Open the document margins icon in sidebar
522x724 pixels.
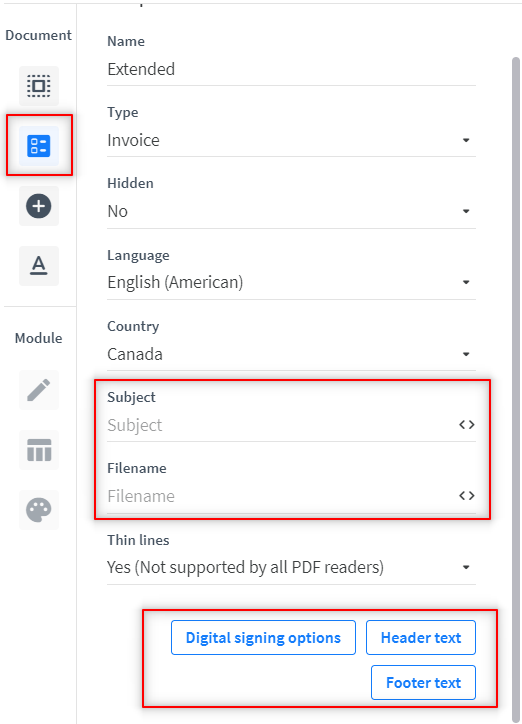[x=39, y=86]
